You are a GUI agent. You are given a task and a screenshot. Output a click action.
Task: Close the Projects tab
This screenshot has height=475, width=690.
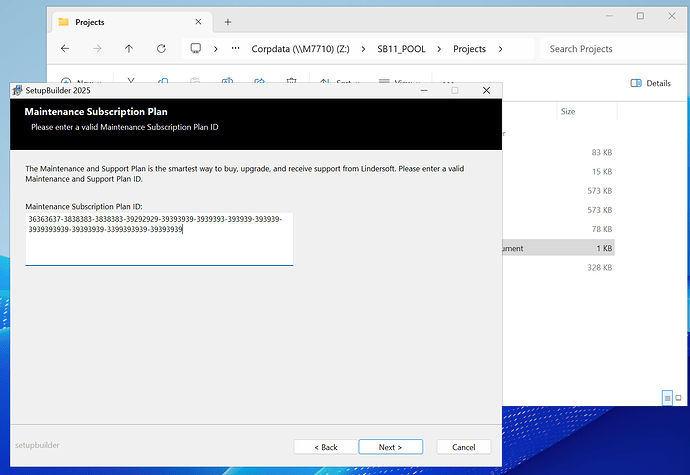pyautogui.click(x=198, y=22)
